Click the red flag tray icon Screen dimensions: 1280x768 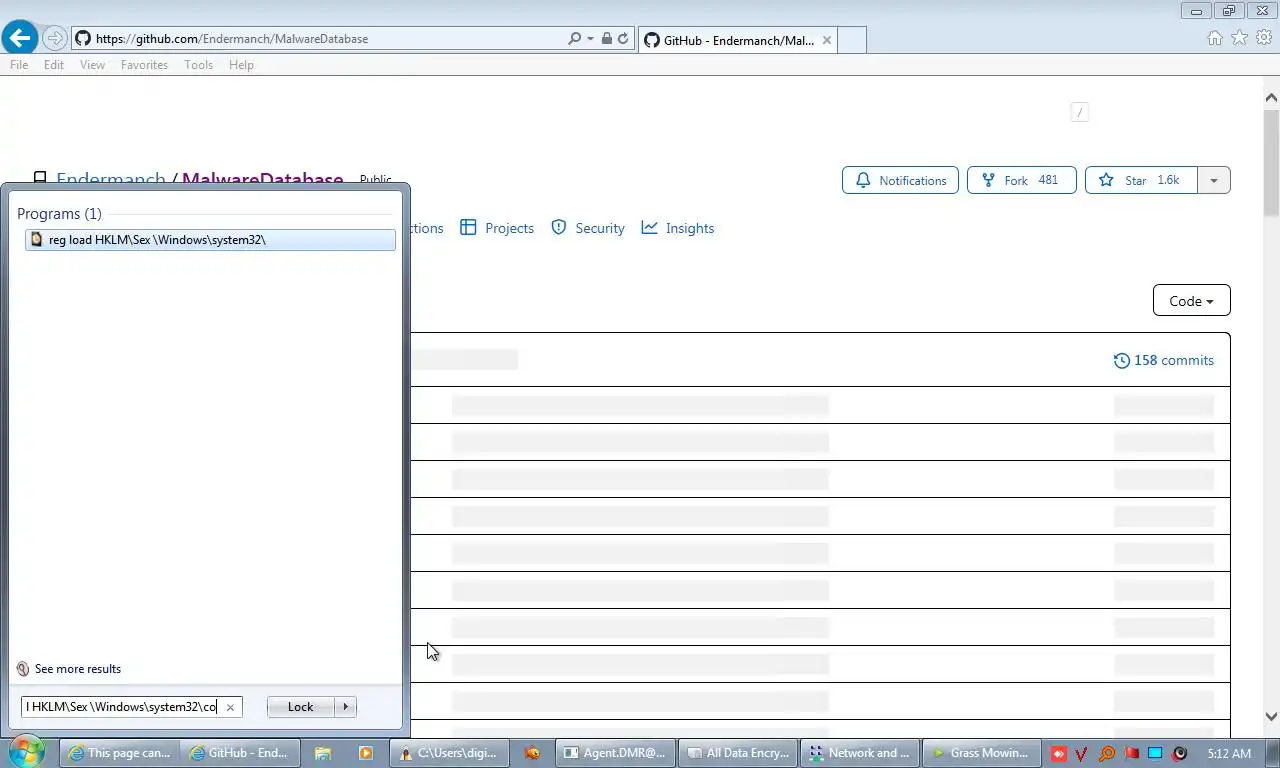pos(1131,753)
